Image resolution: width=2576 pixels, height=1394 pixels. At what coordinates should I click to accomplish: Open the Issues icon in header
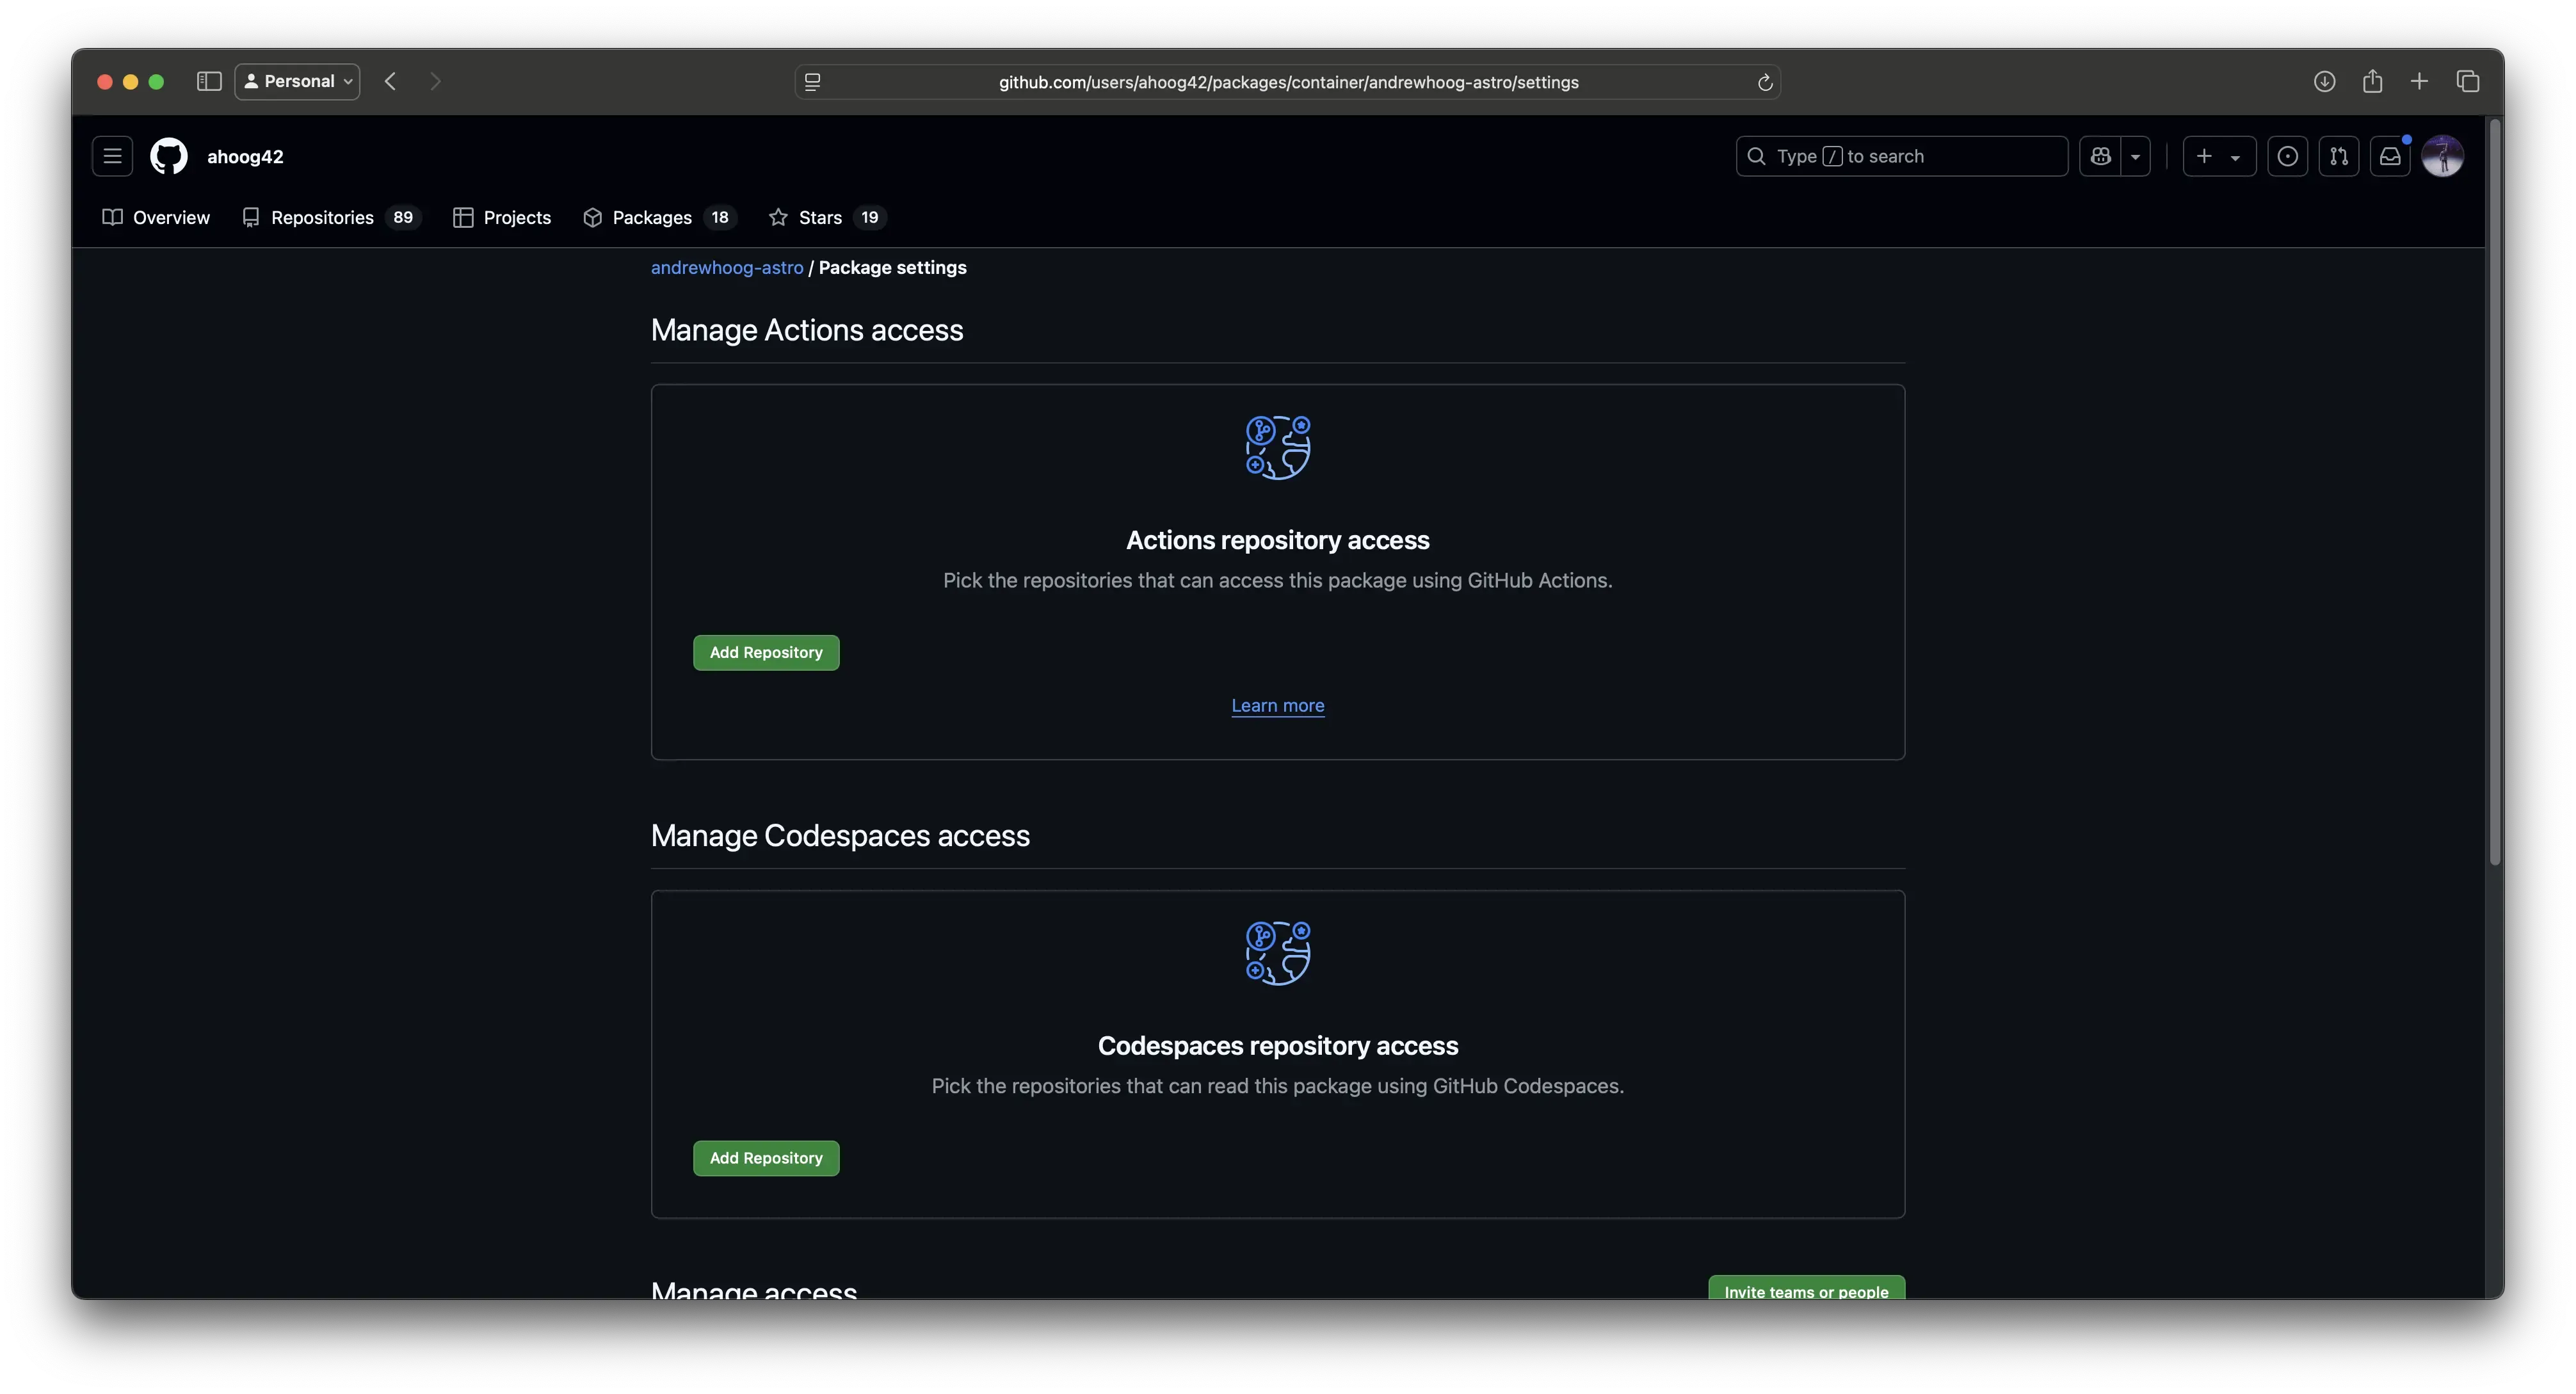pos(2287,156)
